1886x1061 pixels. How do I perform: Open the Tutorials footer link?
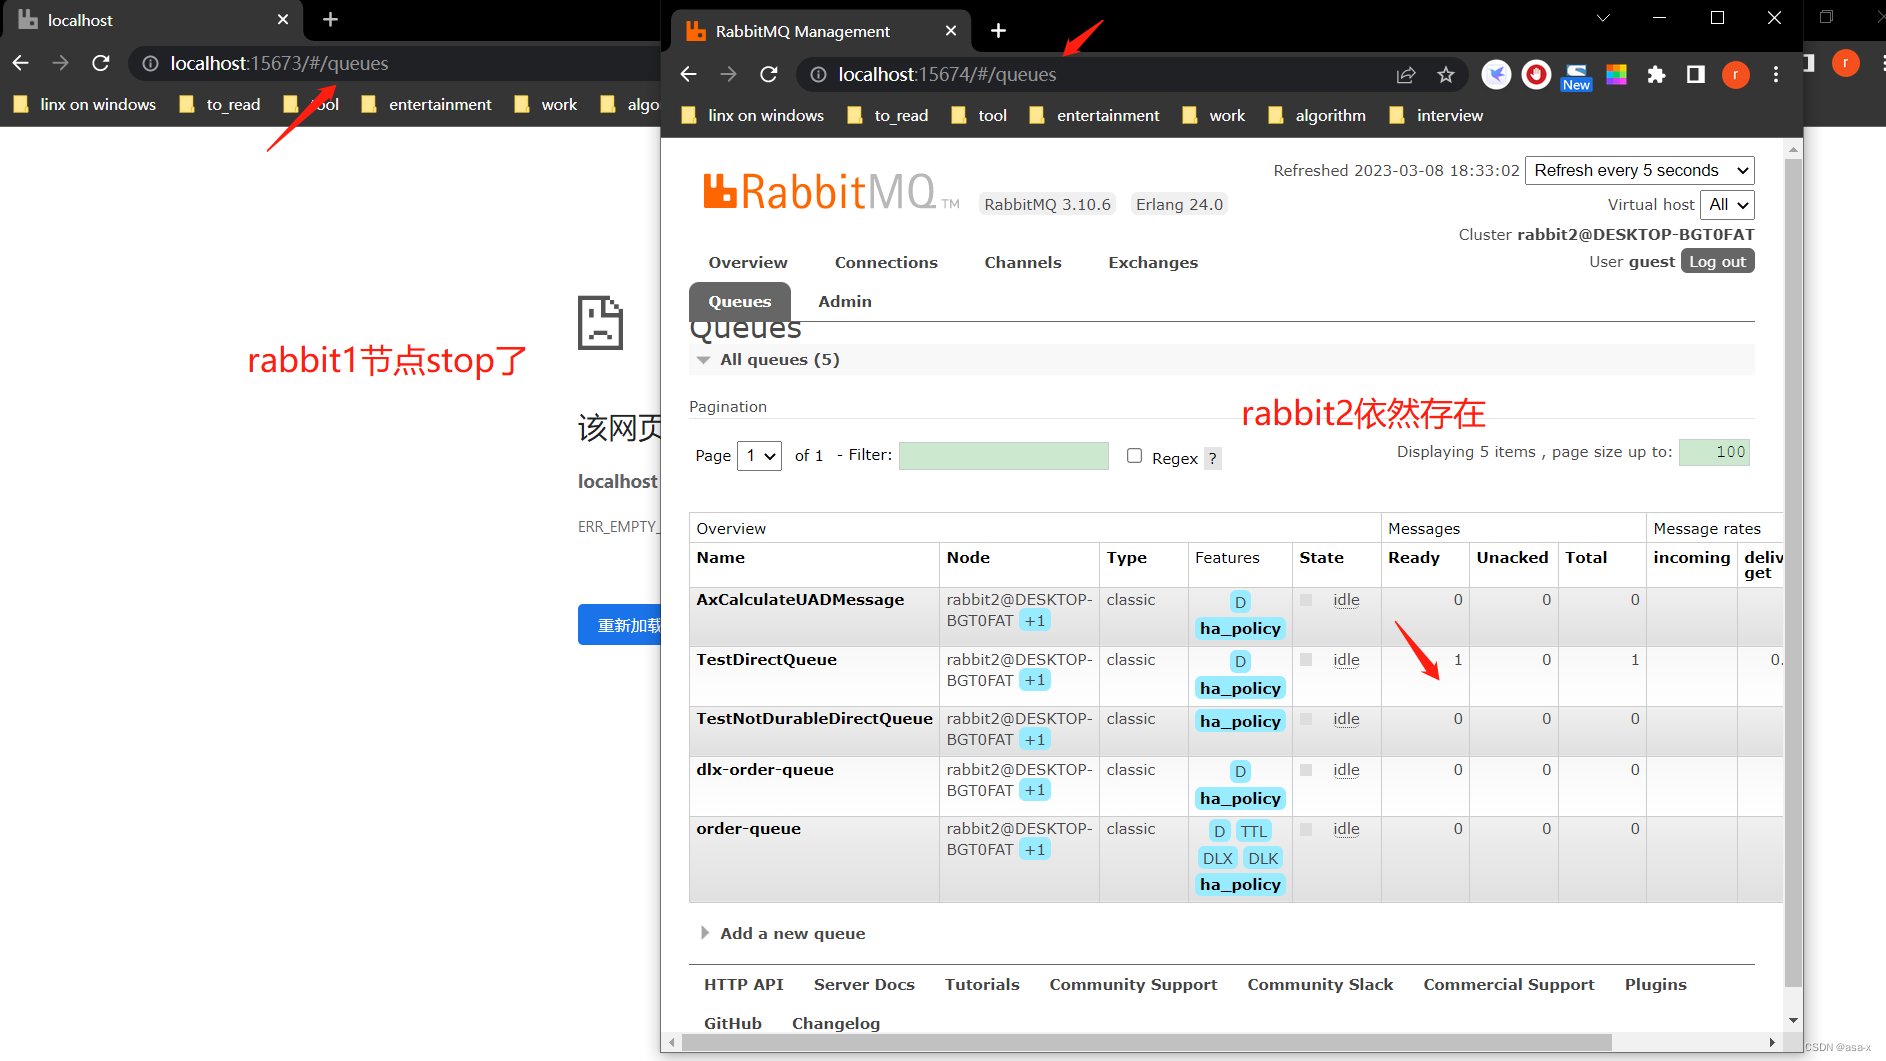pyautogui.click(x=982, y=985)
